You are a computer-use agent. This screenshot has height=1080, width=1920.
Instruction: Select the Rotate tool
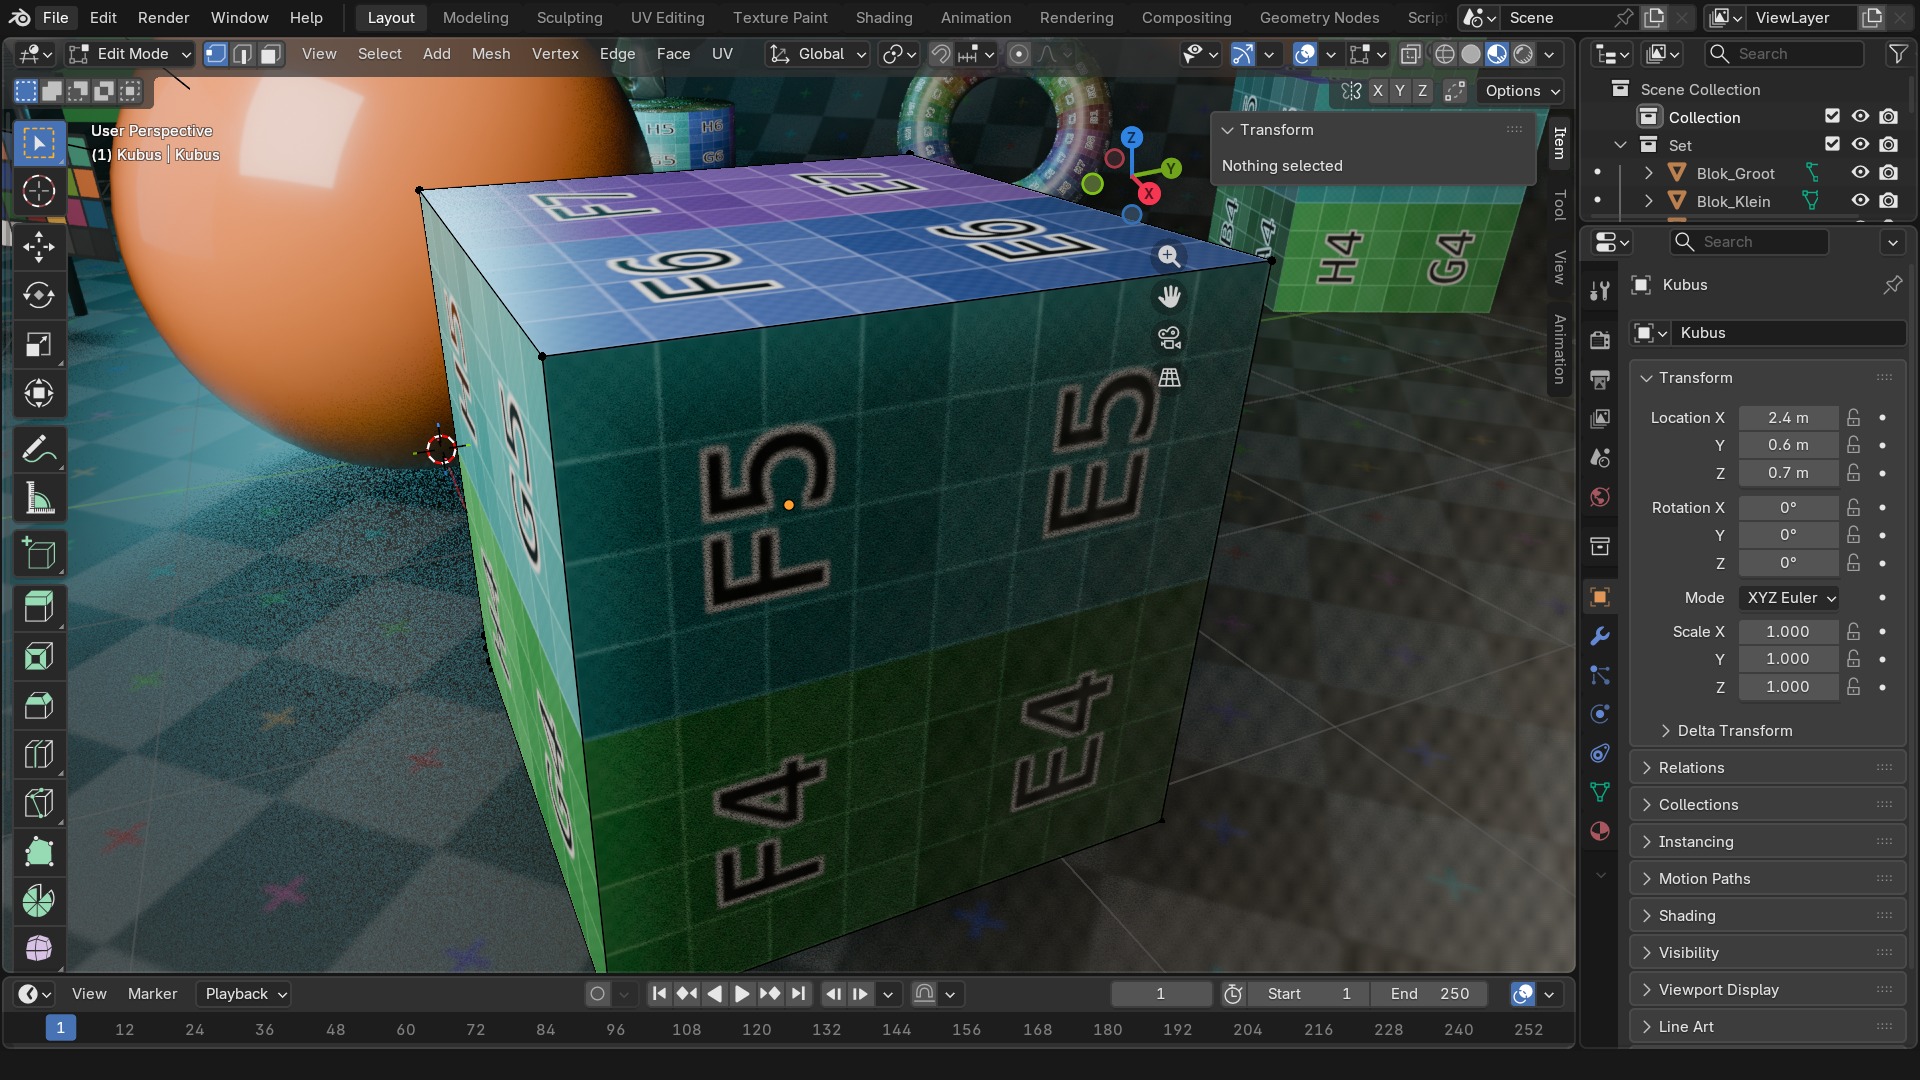pos(39,295)
